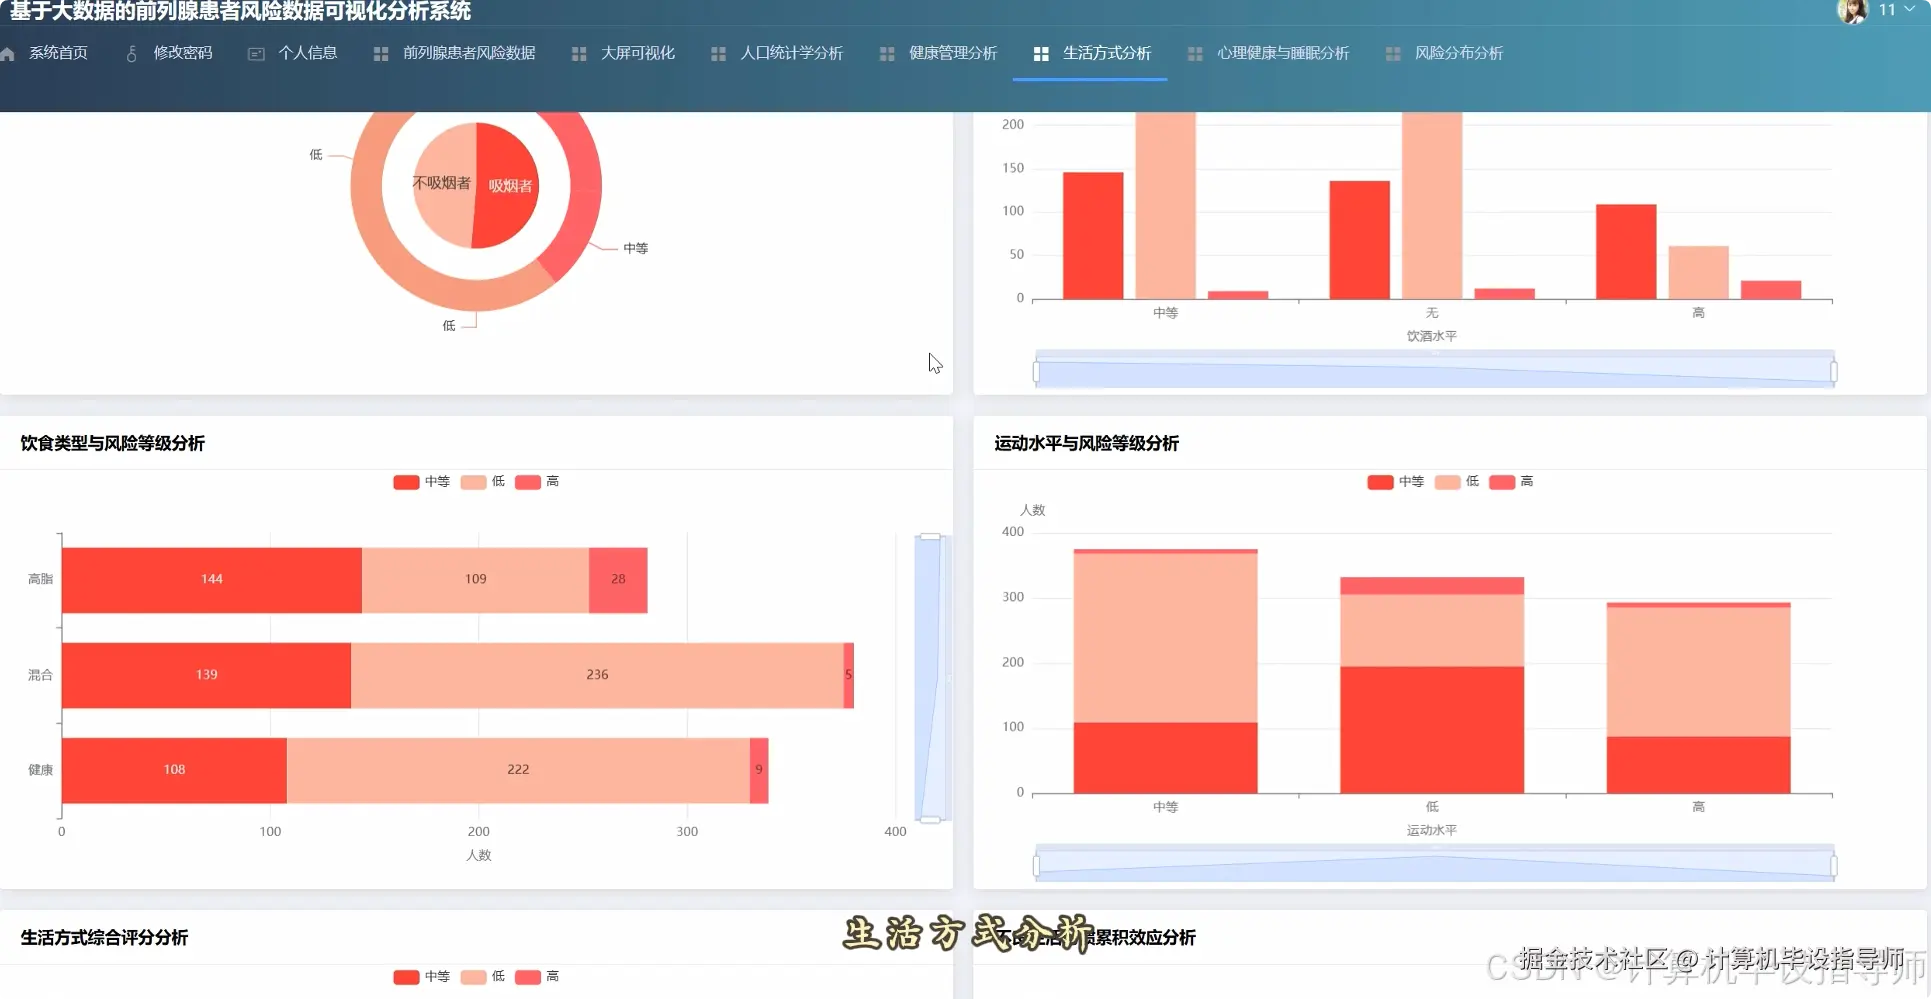Click the home icon beside 系统首页
The width and height of the screenshot is (1931, 999).
point(7,54)
